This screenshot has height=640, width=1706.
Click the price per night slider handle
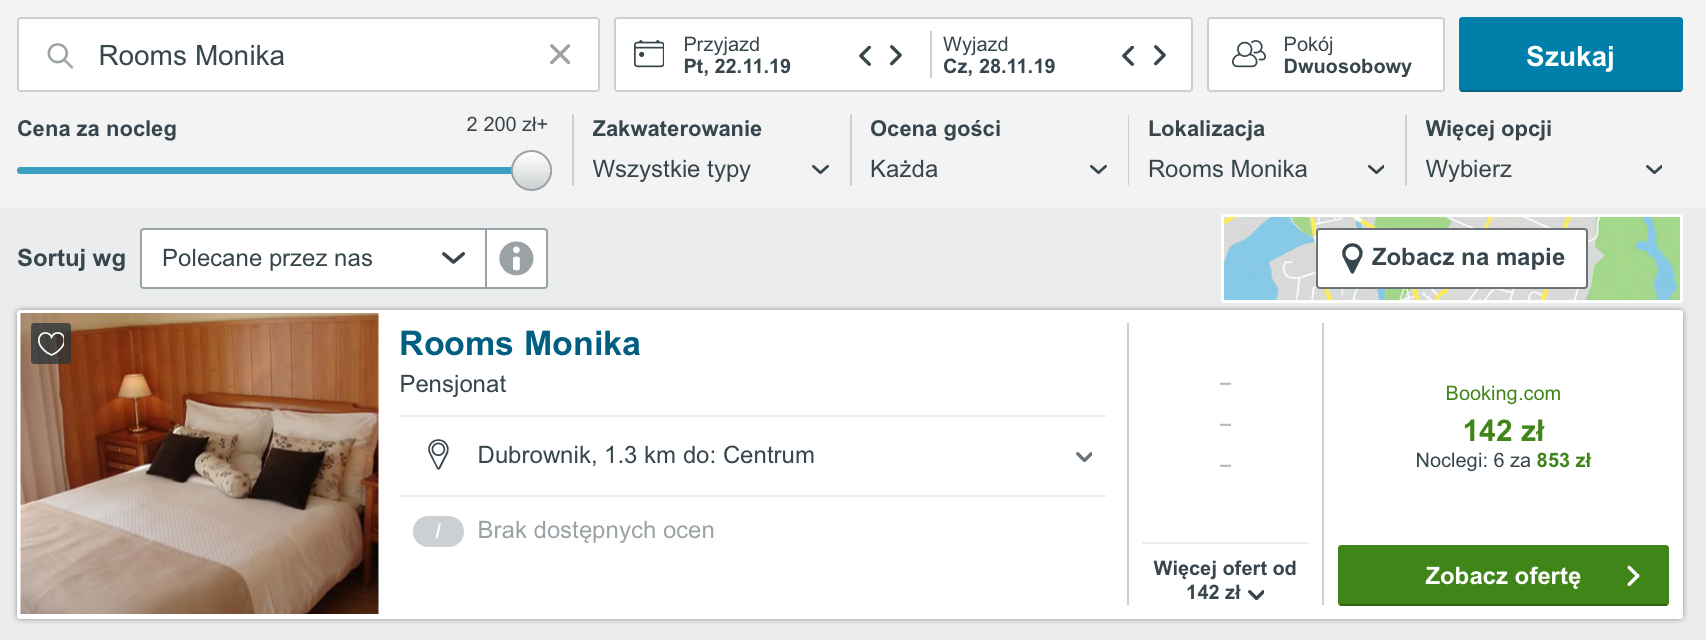coord(531,170)
